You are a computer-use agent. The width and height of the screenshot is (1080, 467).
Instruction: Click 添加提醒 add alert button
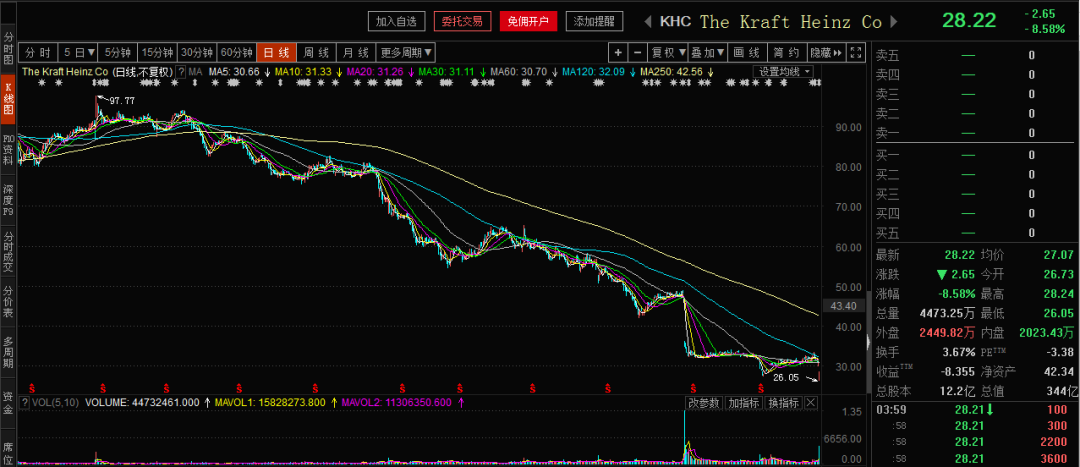tap(594, 21)
